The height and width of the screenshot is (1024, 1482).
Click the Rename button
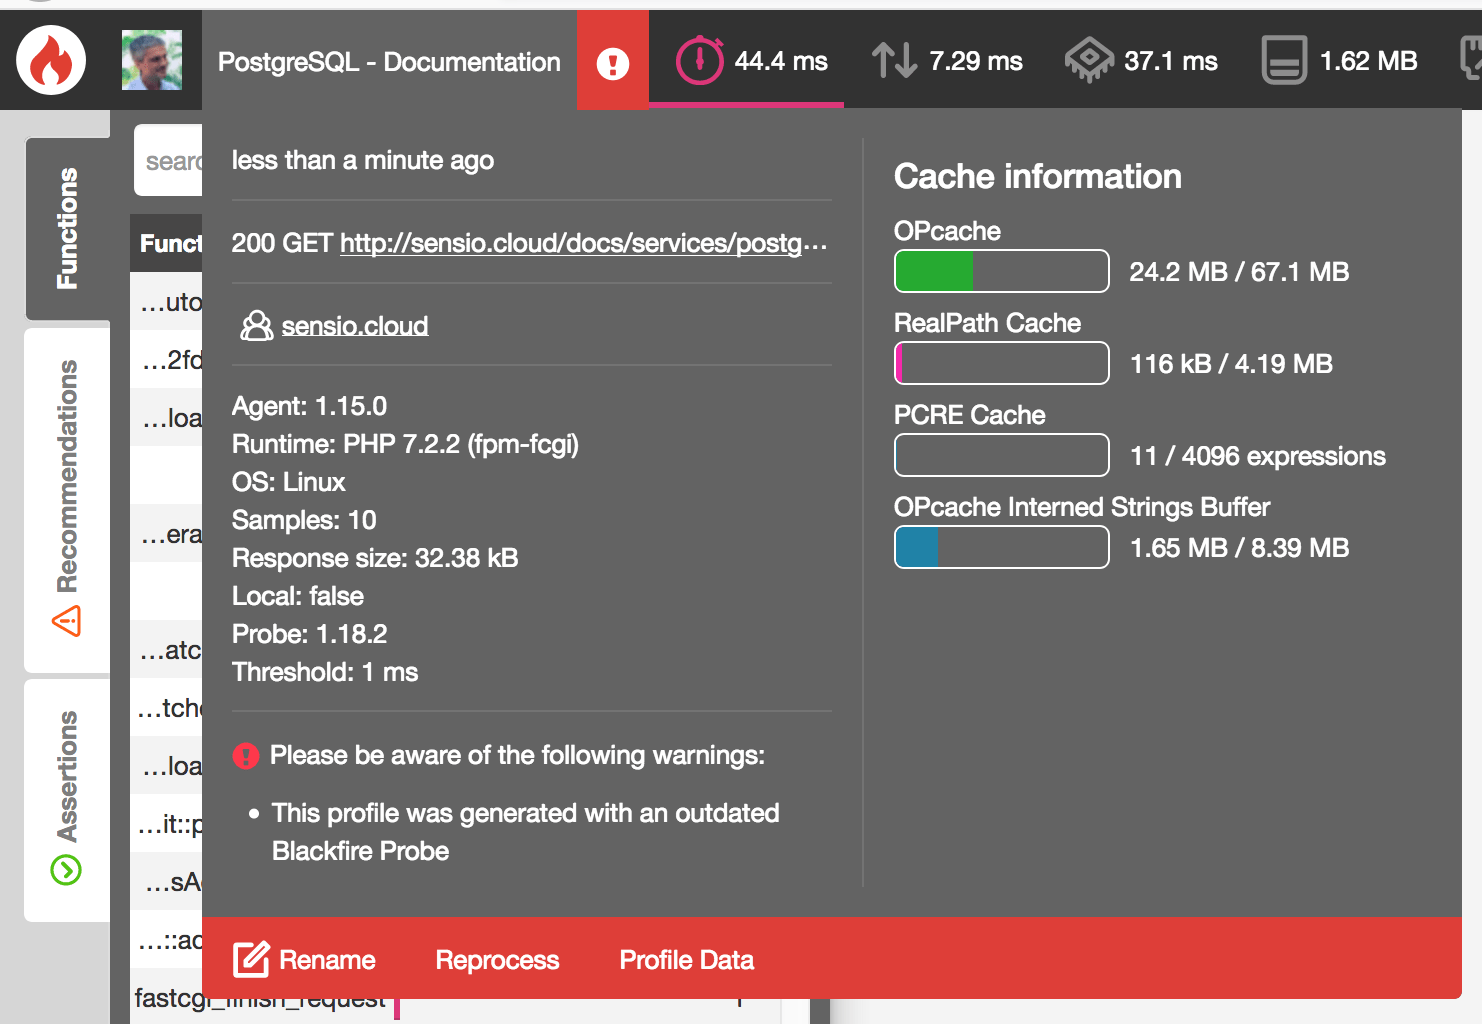point(327,959)
